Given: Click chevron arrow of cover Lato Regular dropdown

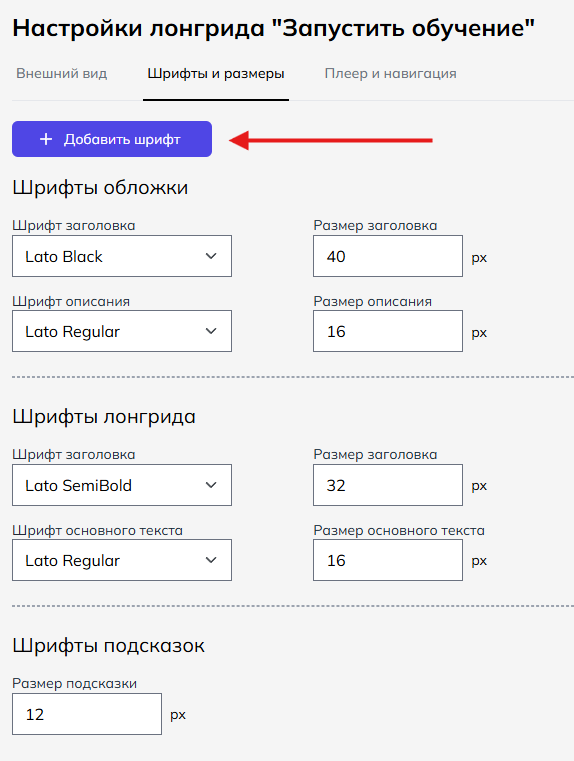Looking at the screenshot, I should click(211, 331).
